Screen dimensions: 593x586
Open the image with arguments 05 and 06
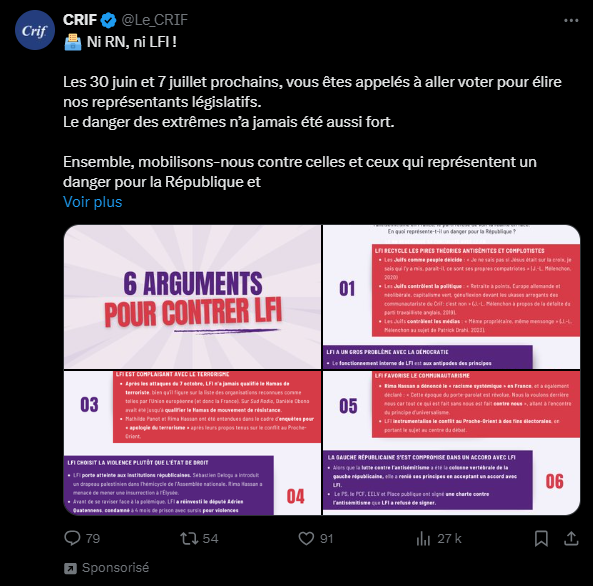pos(452,443)
